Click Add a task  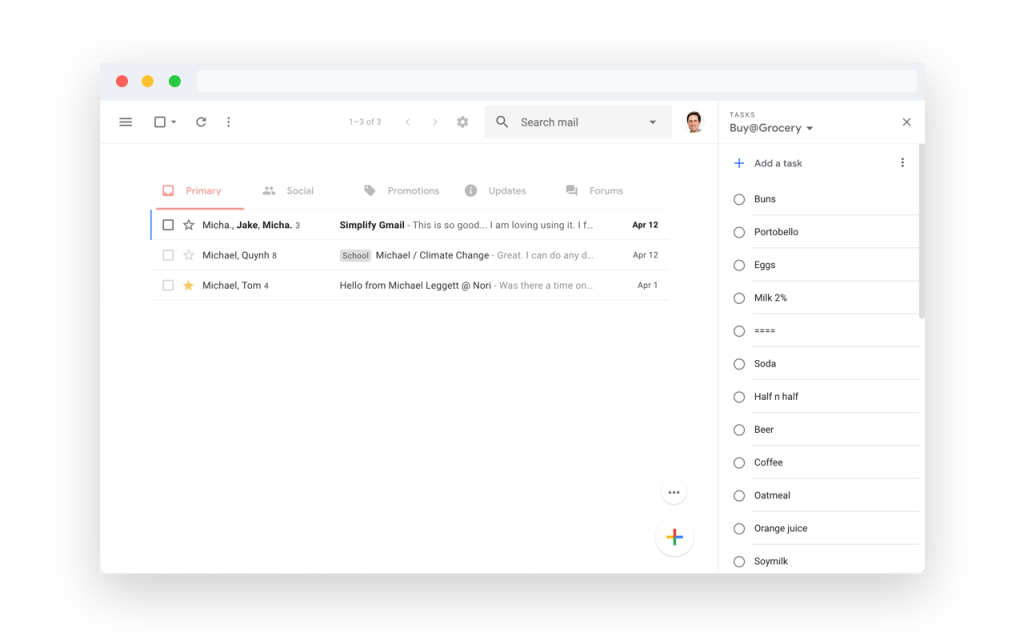(x=777, y=163)
